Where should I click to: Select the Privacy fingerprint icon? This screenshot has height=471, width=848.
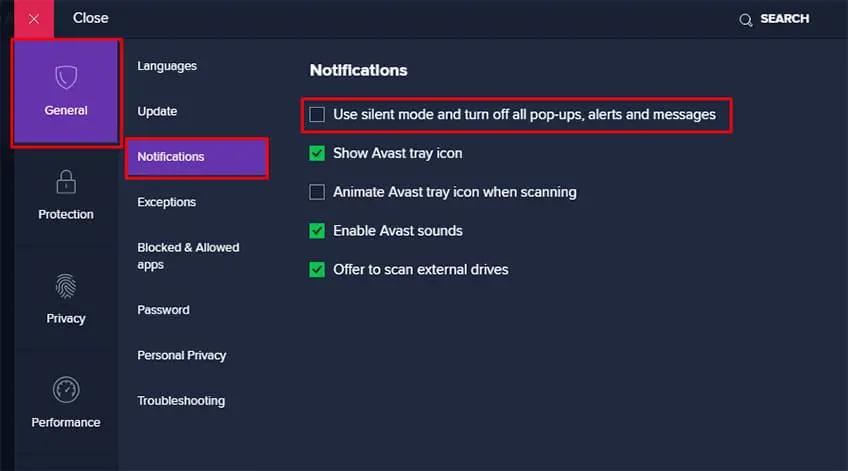tap(66, 286)
